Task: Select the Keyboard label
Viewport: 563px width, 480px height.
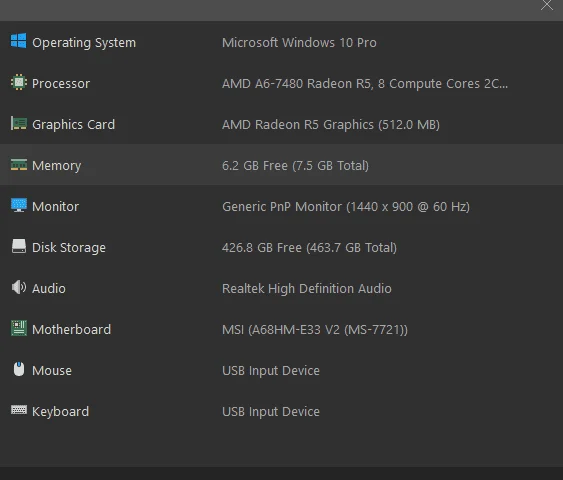Action: (60, 411)
